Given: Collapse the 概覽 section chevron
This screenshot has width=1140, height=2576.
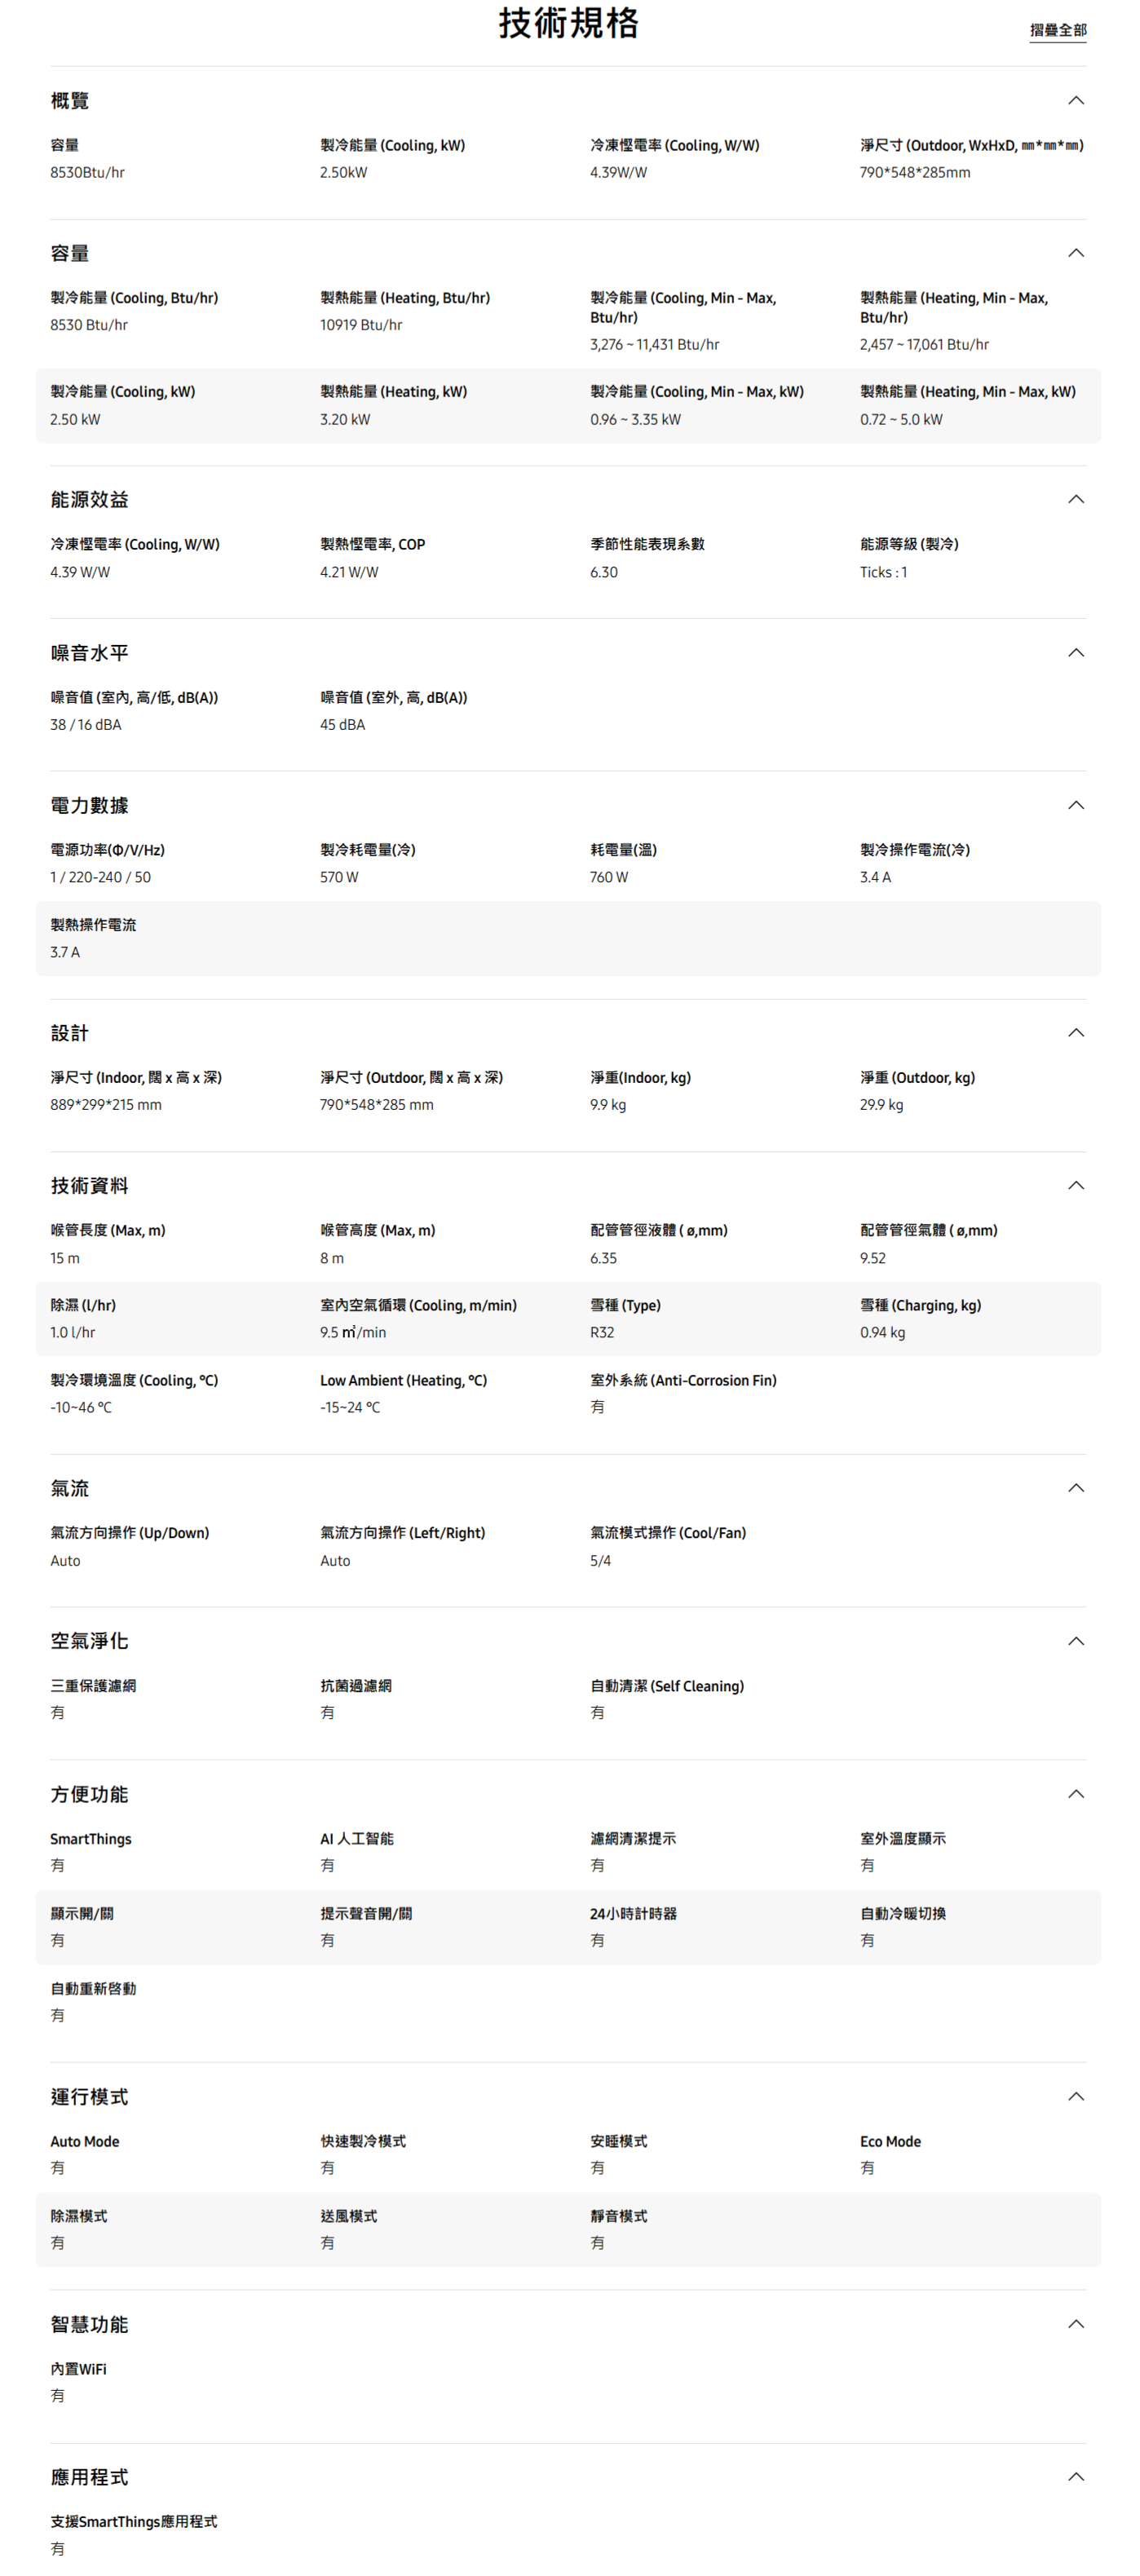Looking at the screenshot, I should click(x=1075, y=100).
